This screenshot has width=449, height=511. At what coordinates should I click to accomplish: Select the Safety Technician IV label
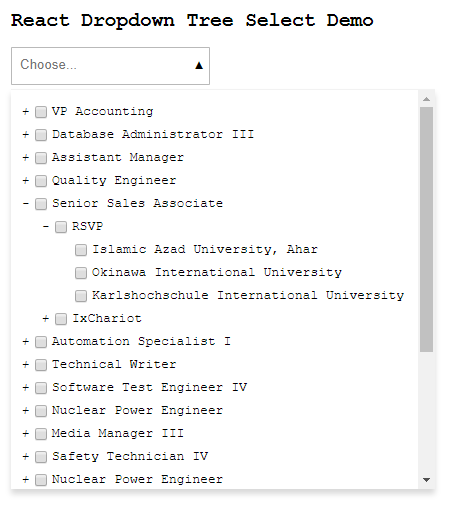pos(130,456)
